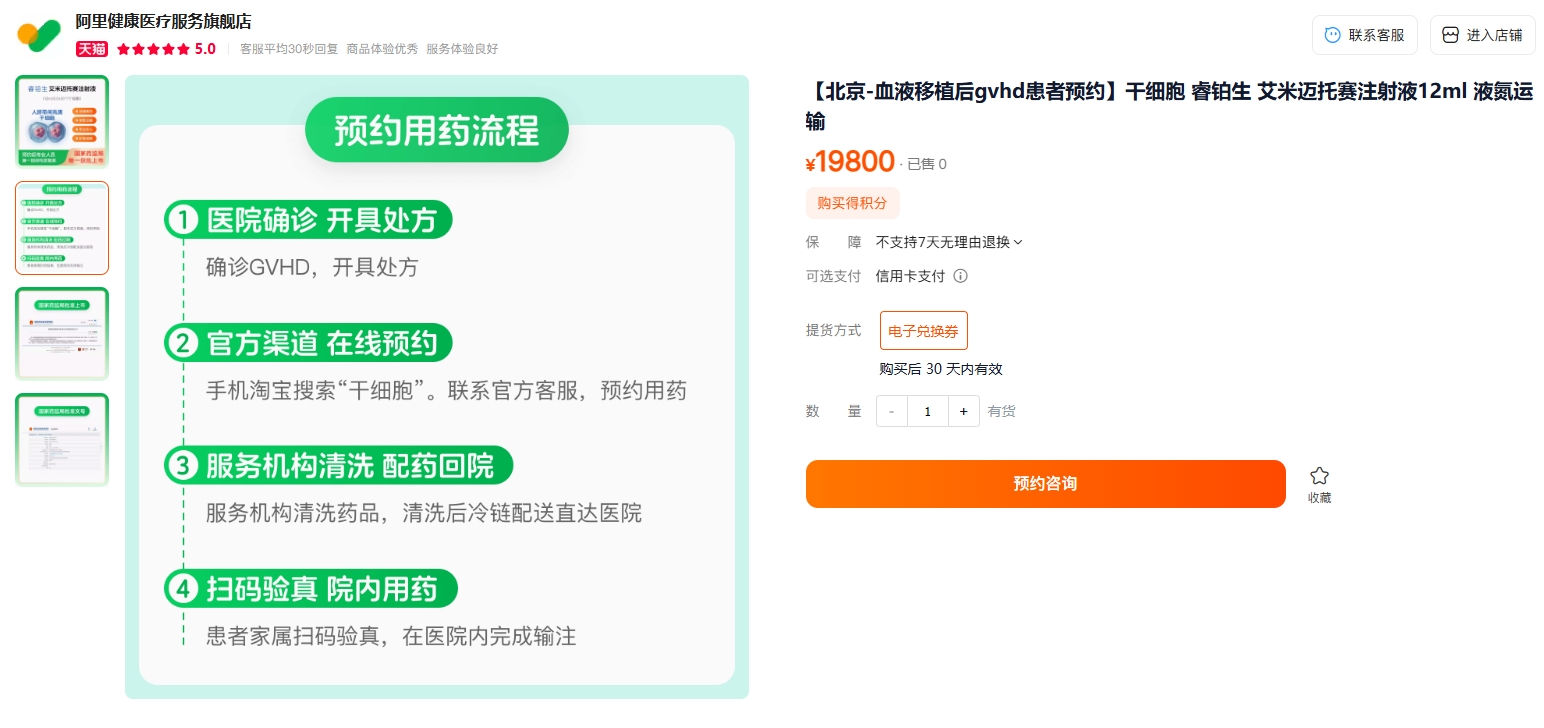The image size is (1544, 728).
Task: Click the speech bubble icon on 联系客服
Action: [x=1333, y=34]
